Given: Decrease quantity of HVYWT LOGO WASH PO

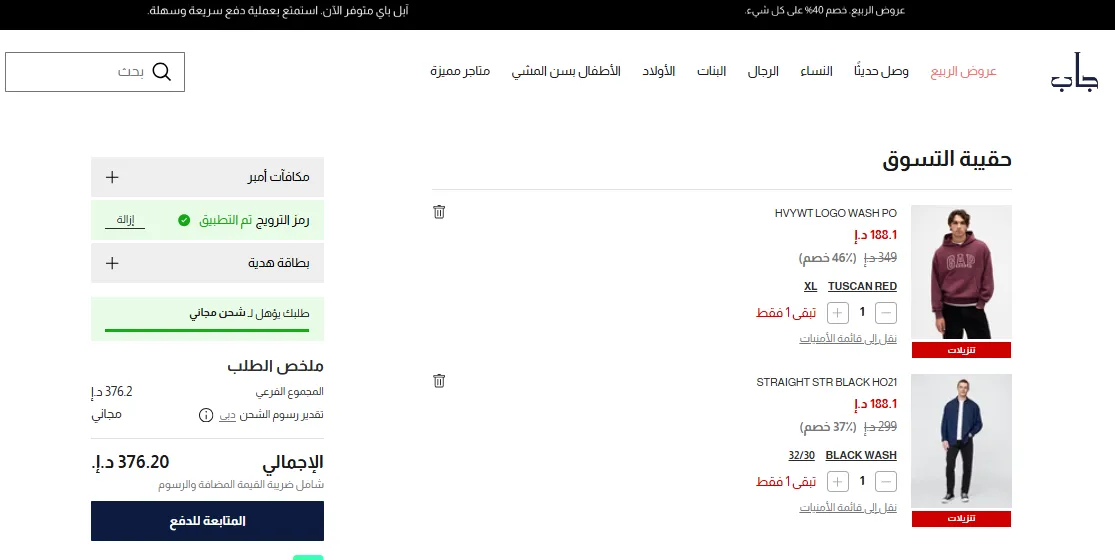Looking at the screenshot, I should click(x=885, y=313).
